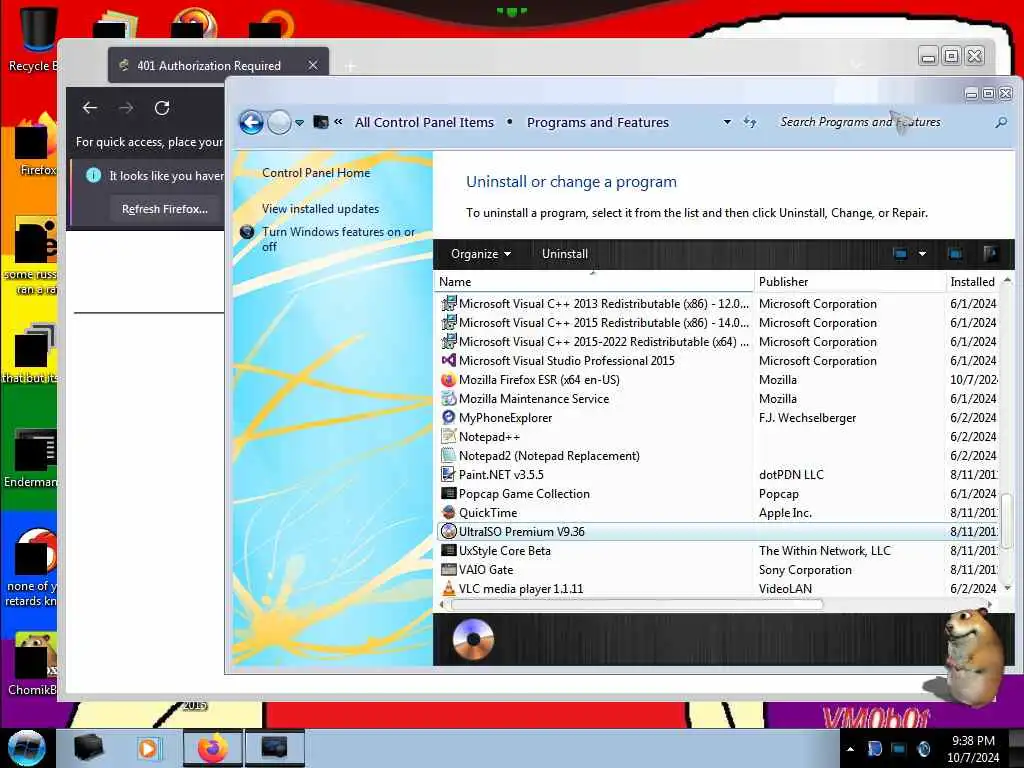This screenshot has width=1024, height=768.
Task: Select Microsoft Visual C++ 2015 Redistributable (x86) icon
Action: (449, 323)
